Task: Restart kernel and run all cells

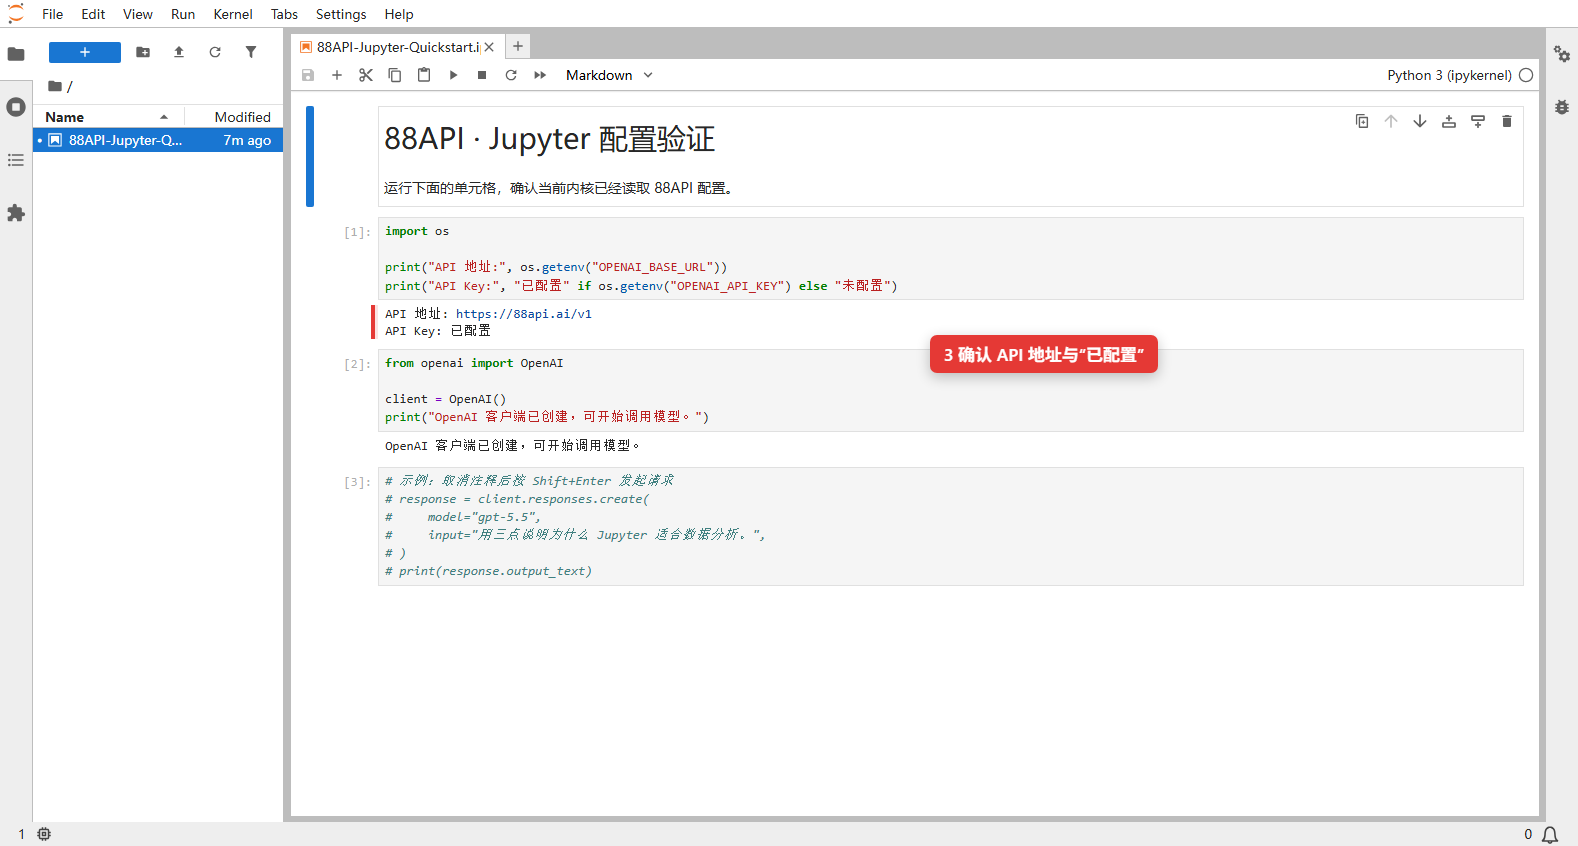Action: click(x=540, y=75)
